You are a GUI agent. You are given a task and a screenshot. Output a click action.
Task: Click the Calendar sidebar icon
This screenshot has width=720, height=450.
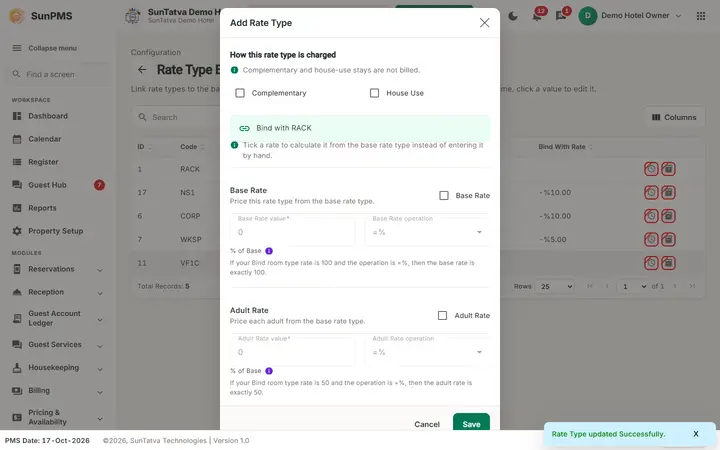pos(17,139)
